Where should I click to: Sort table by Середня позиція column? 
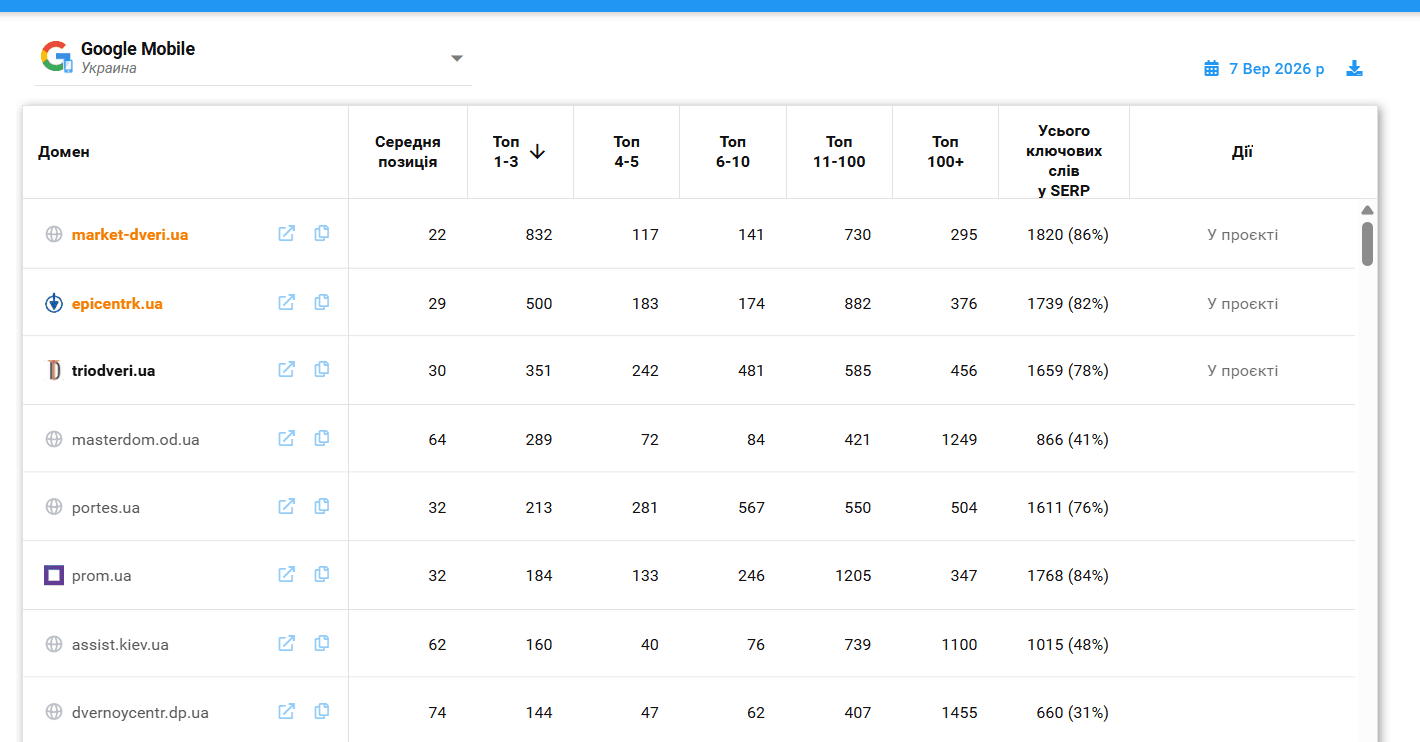click(408, 152)
